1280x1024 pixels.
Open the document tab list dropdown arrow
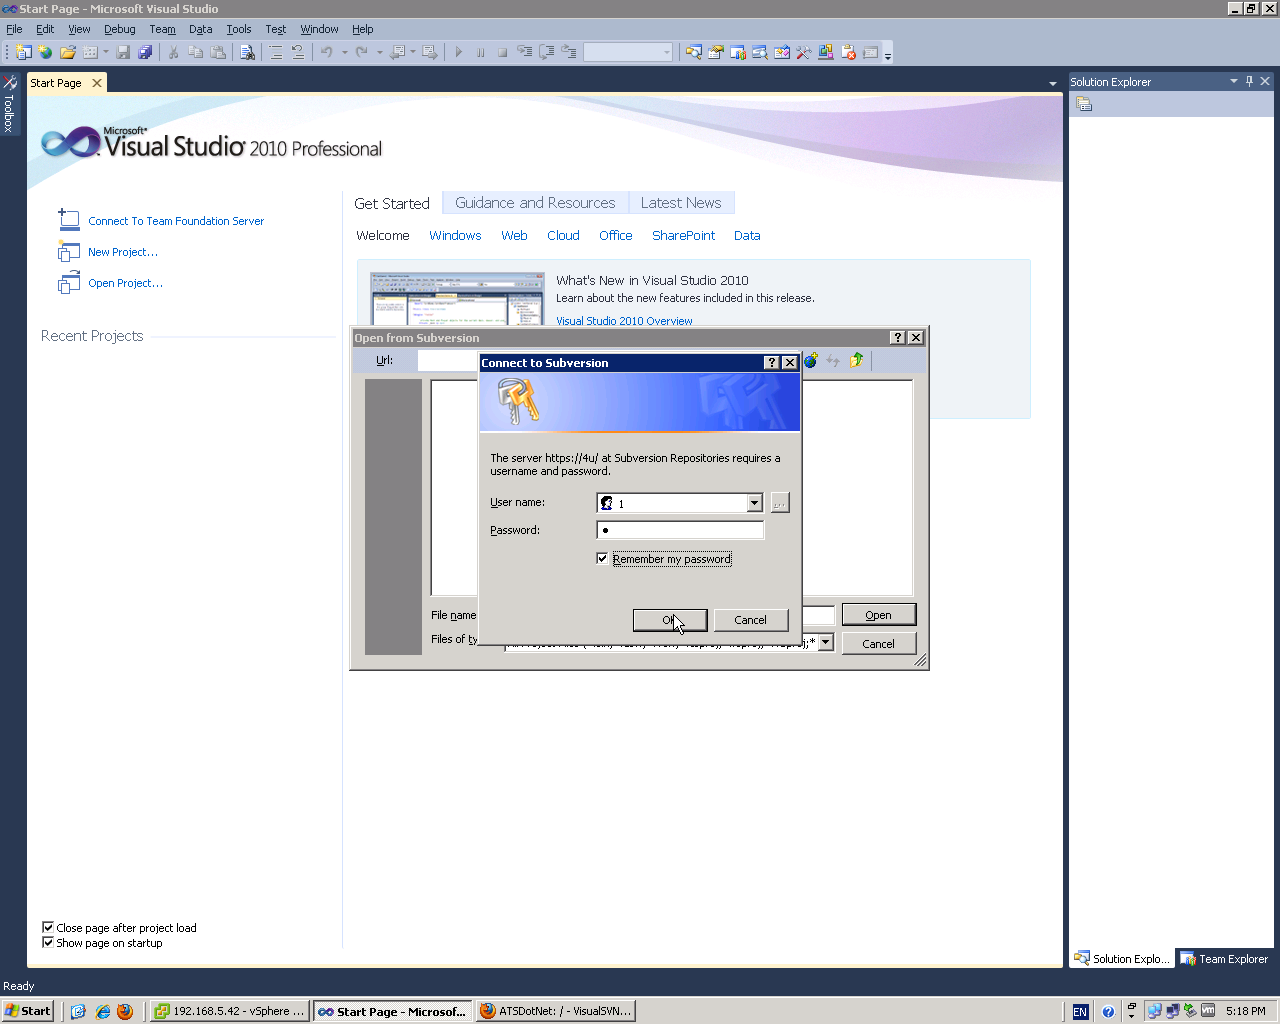(x=1052, y=84)
